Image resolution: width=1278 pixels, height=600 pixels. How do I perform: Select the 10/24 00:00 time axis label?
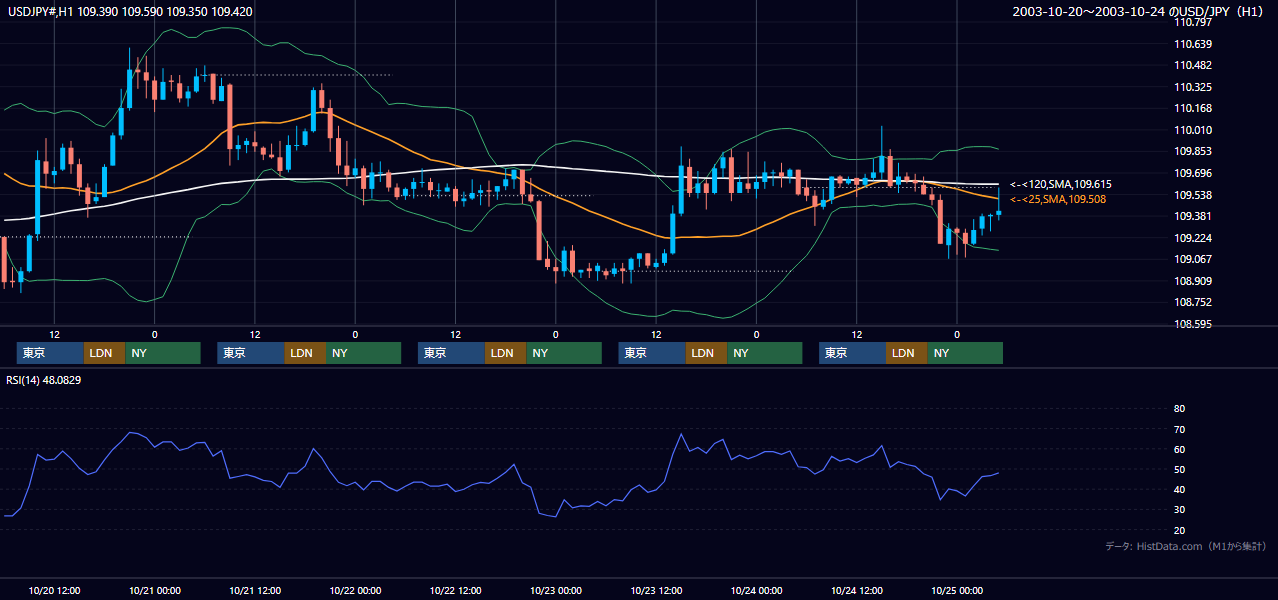click(x=757, y=590)
